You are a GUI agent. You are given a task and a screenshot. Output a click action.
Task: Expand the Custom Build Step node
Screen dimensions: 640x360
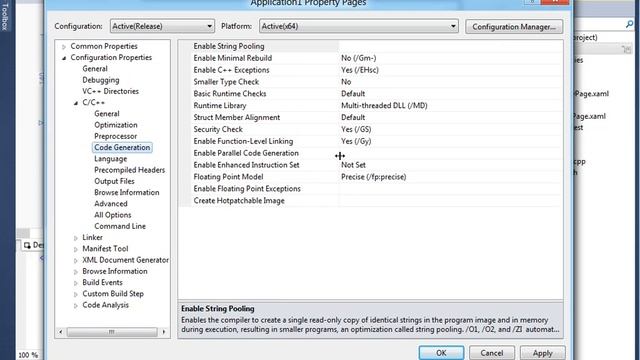76,294
